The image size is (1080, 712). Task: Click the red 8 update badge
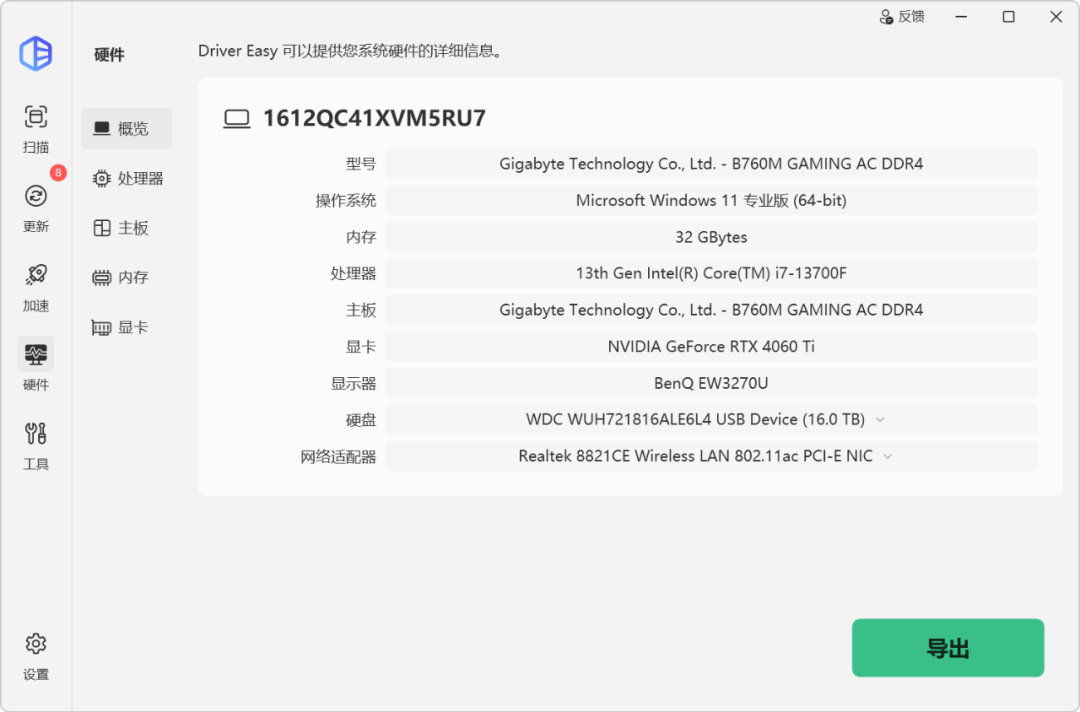coord(59,172)
